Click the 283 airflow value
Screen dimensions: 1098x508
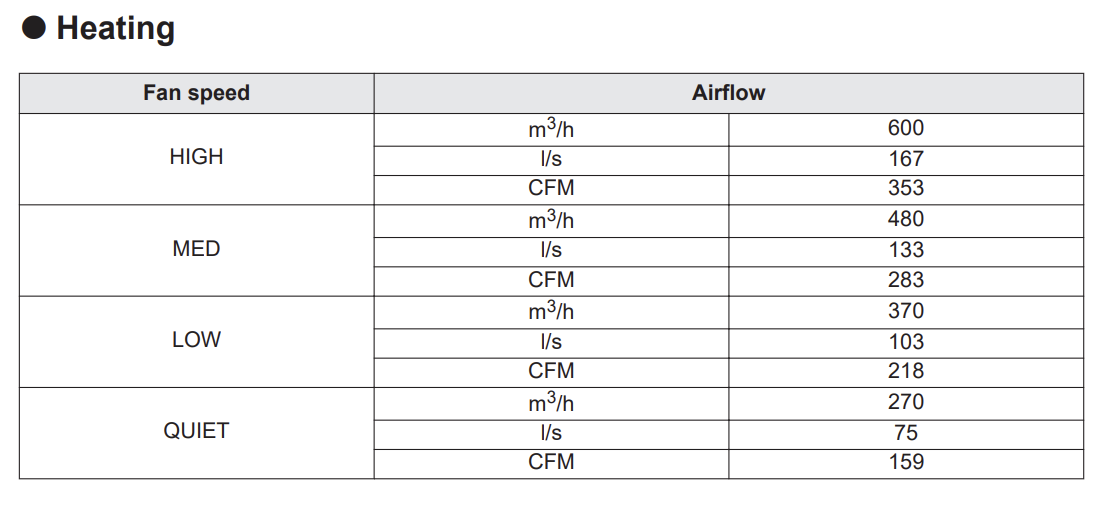(x=905, y=280)
